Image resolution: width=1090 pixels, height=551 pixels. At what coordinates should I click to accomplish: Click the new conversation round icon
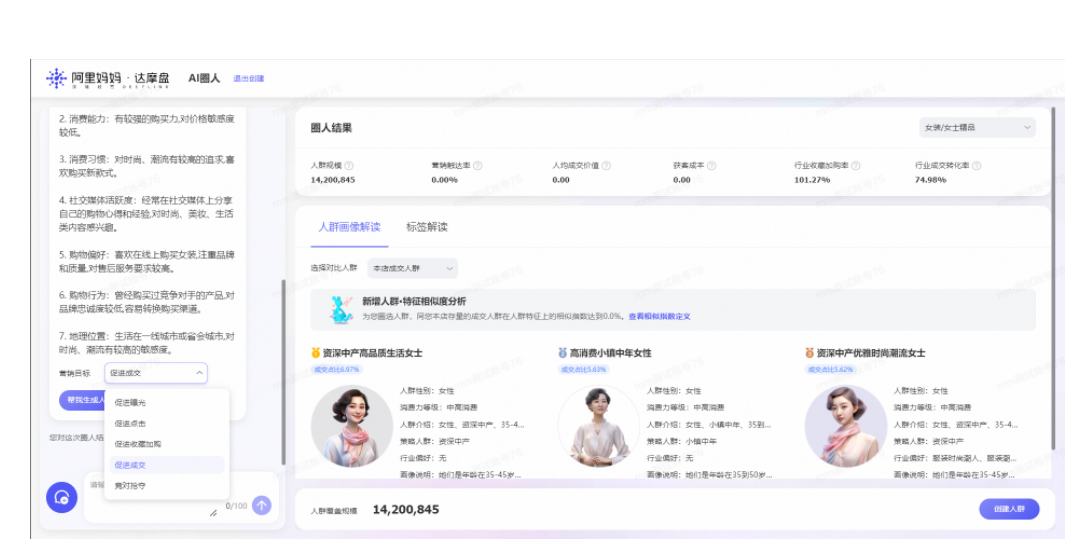(62, 497)
